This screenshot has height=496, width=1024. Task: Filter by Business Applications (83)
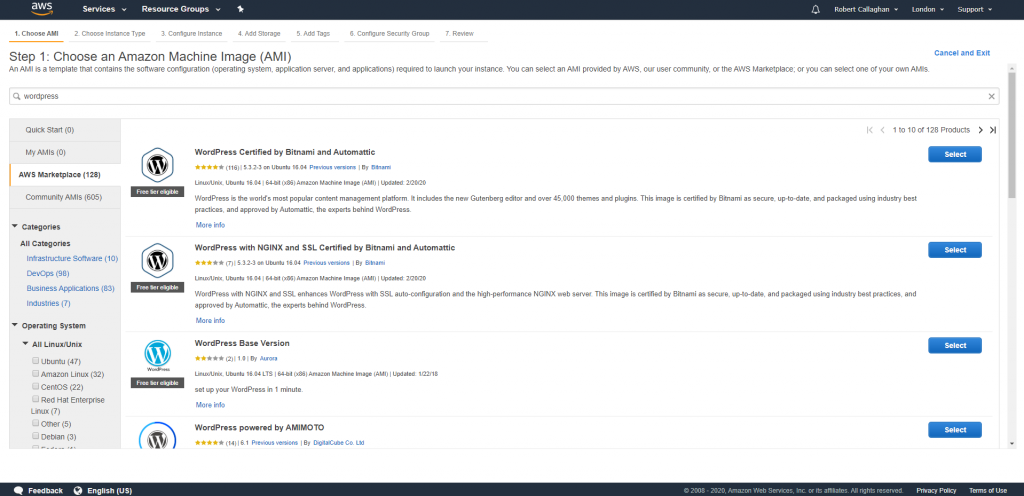pos(71,288)
